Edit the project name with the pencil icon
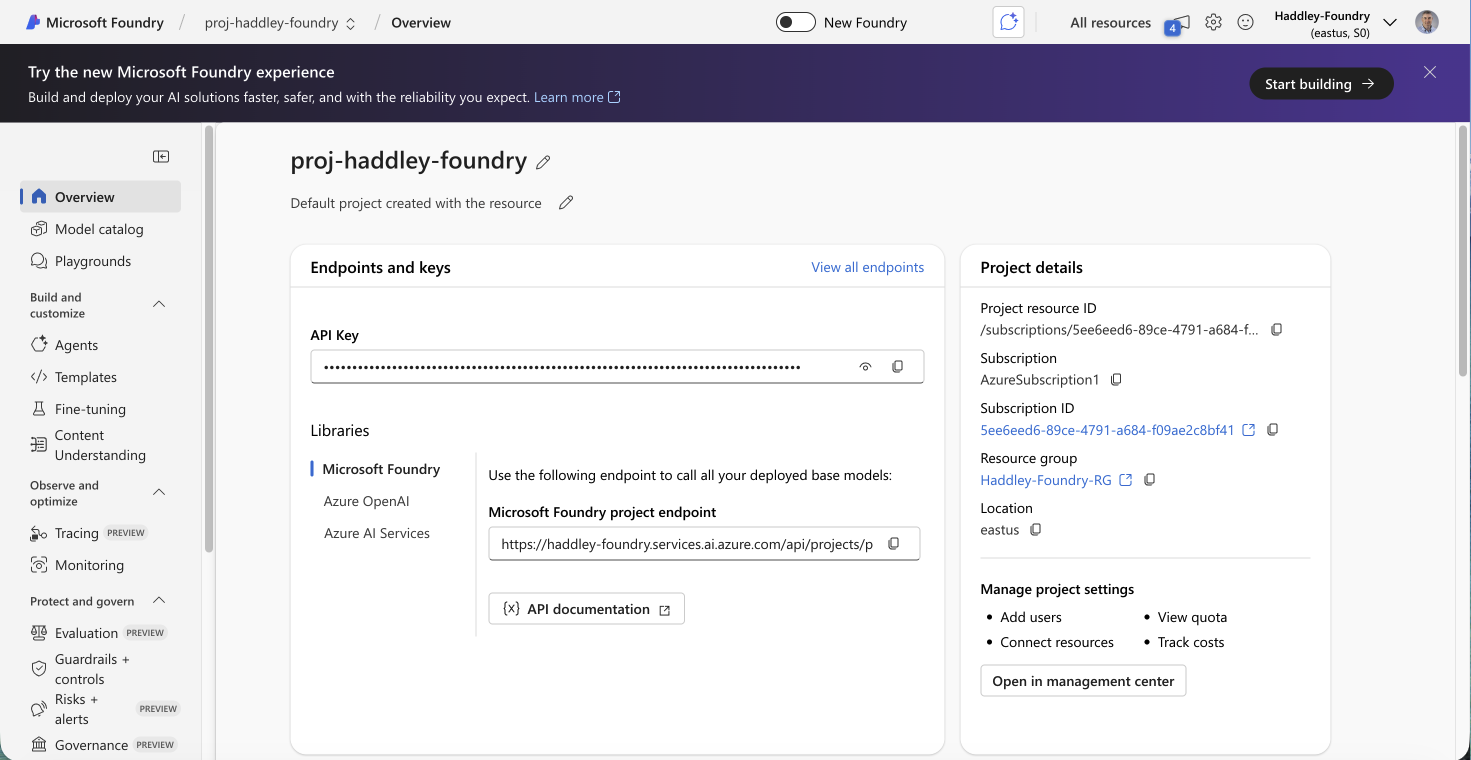 543,161
